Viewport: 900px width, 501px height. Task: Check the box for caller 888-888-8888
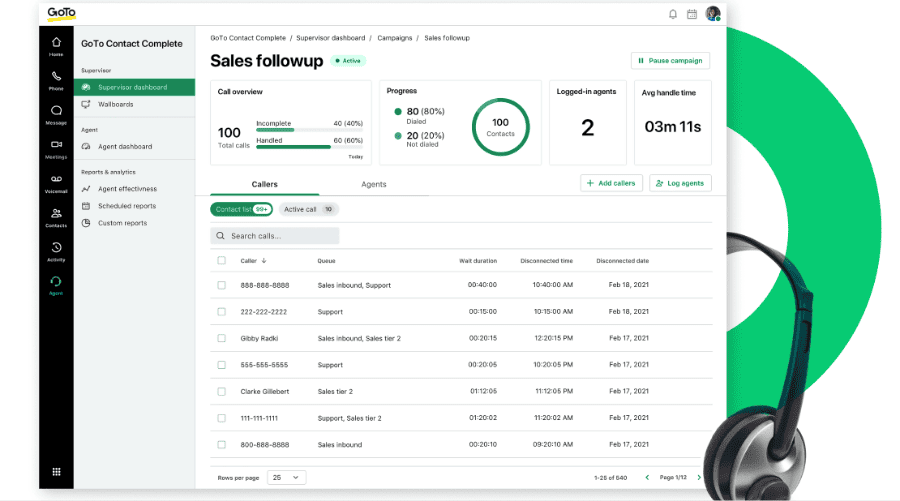pyautogui.click(x=221, y=285)
